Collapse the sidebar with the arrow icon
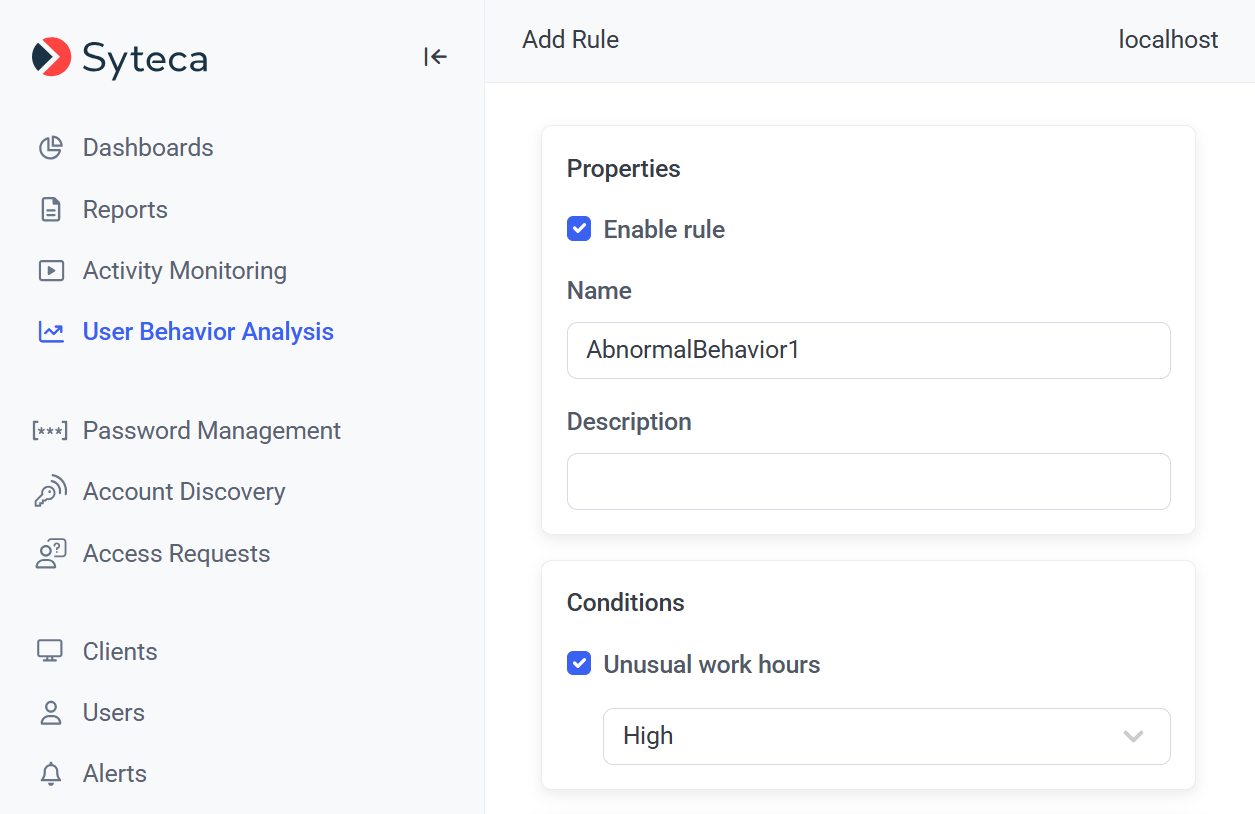 [x=435, y=57]
